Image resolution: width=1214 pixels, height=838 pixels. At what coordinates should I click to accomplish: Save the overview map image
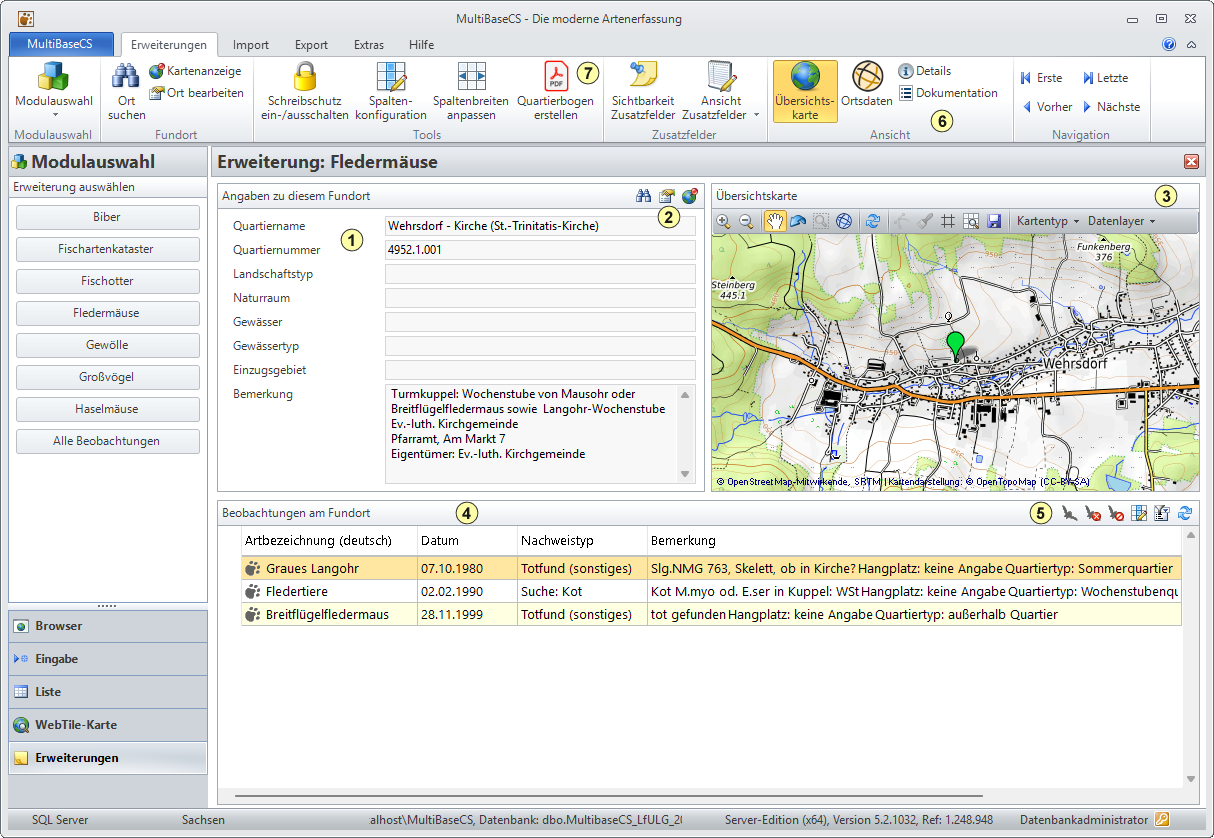coord(994,221)
